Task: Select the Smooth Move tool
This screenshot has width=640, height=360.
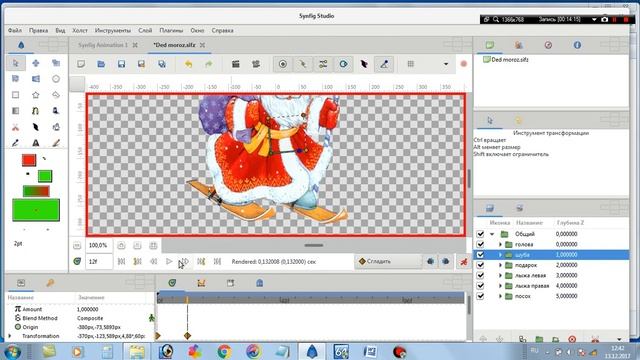Action: (36, 63)
